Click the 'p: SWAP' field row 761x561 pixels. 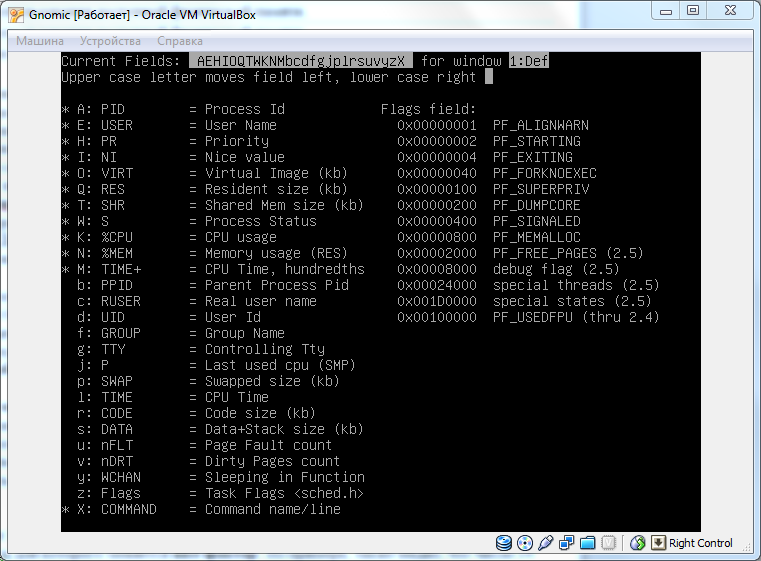pos(208,381)
